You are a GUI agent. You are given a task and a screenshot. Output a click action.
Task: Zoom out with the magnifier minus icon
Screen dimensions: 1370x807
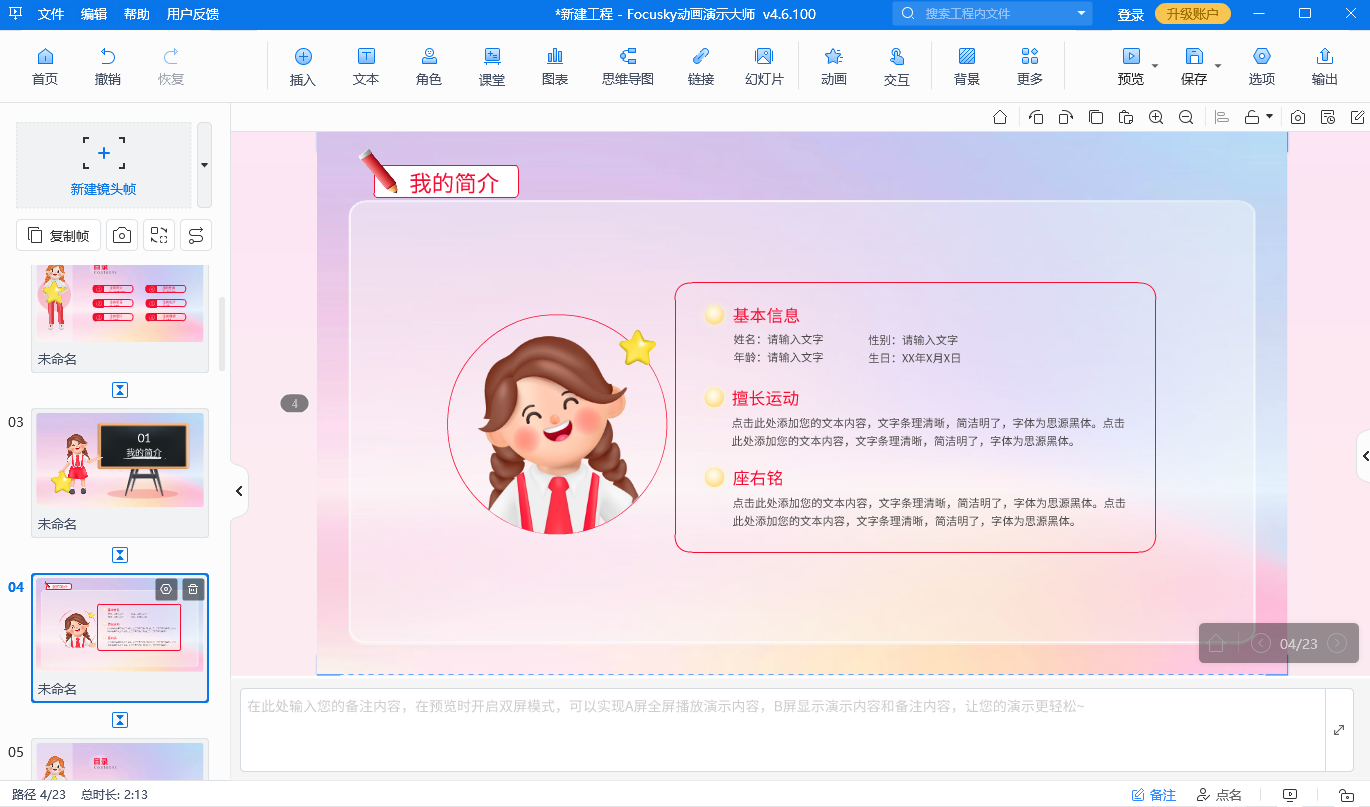coord(1186,117)
